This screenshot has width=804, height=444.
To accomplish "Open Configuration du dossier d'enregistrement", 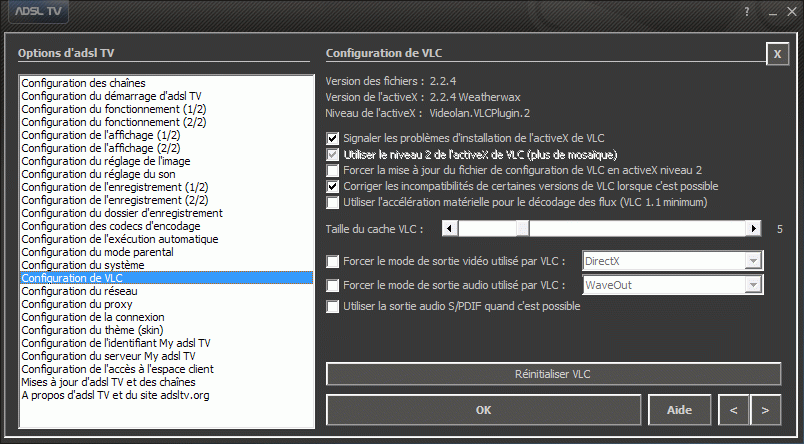I will [x=166, y=213].
